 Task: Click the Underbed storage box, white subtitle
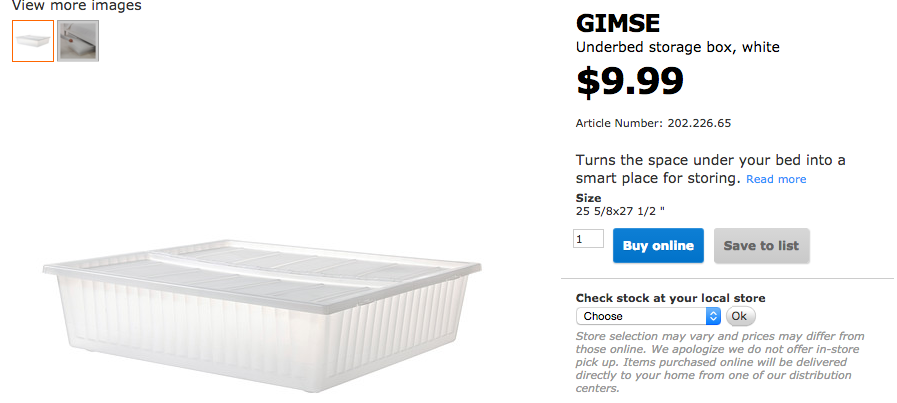pos(677,47)
